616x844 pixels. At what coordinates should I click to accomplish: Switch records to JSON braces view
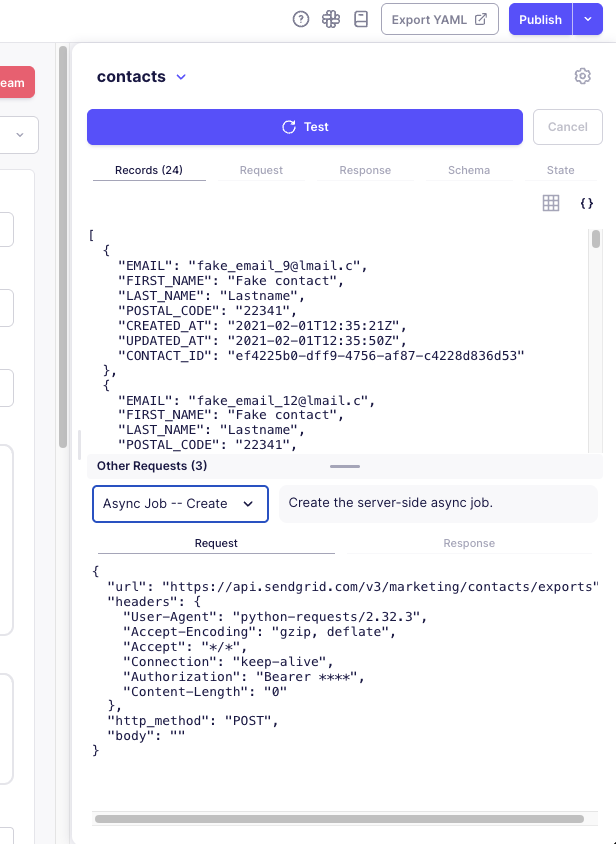click(587, 203)
